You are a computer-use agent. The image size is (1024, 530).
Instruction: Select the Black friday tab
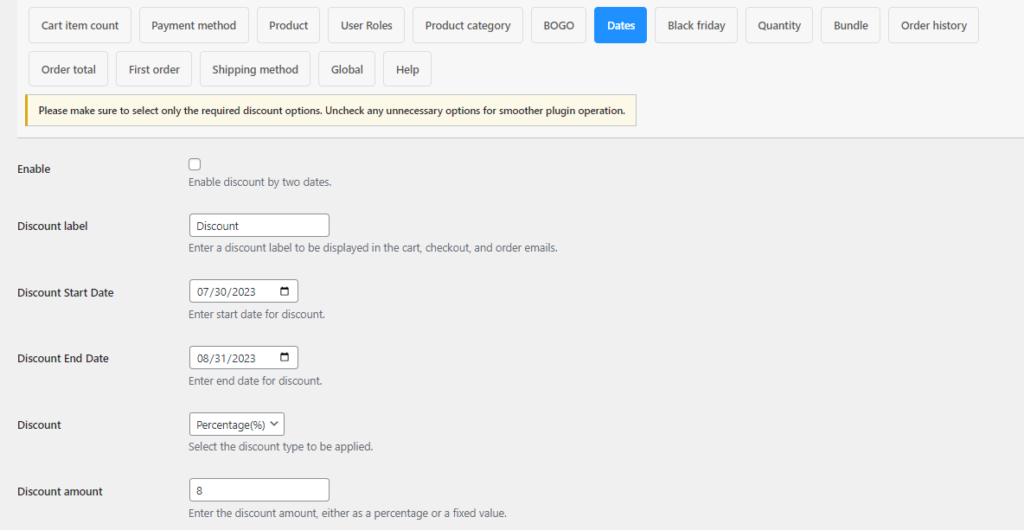coord(696,25)
